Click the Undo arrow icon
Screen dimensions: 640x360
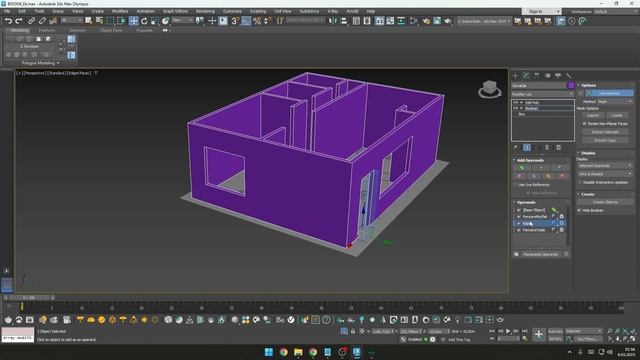click(x=8, y=21)
